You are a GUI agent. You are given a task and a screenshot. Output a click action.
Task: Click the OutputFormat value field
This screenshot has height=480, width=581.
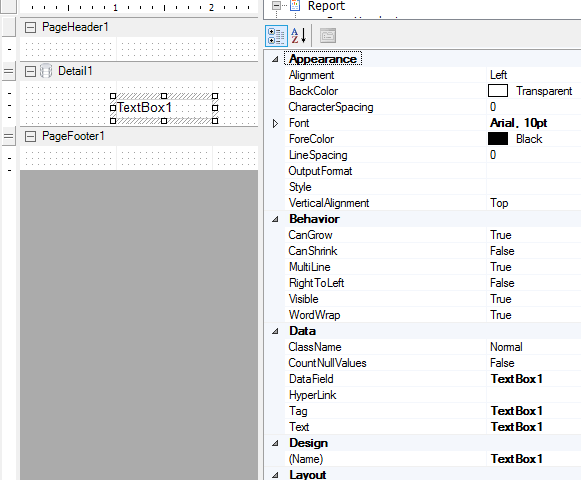[534, 171]
